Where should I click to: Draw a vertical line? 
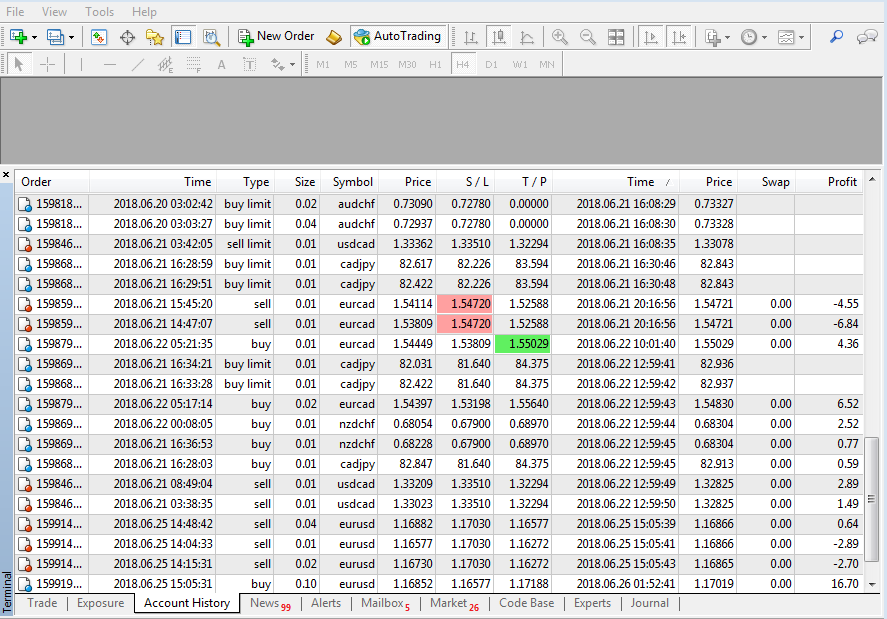81,65
